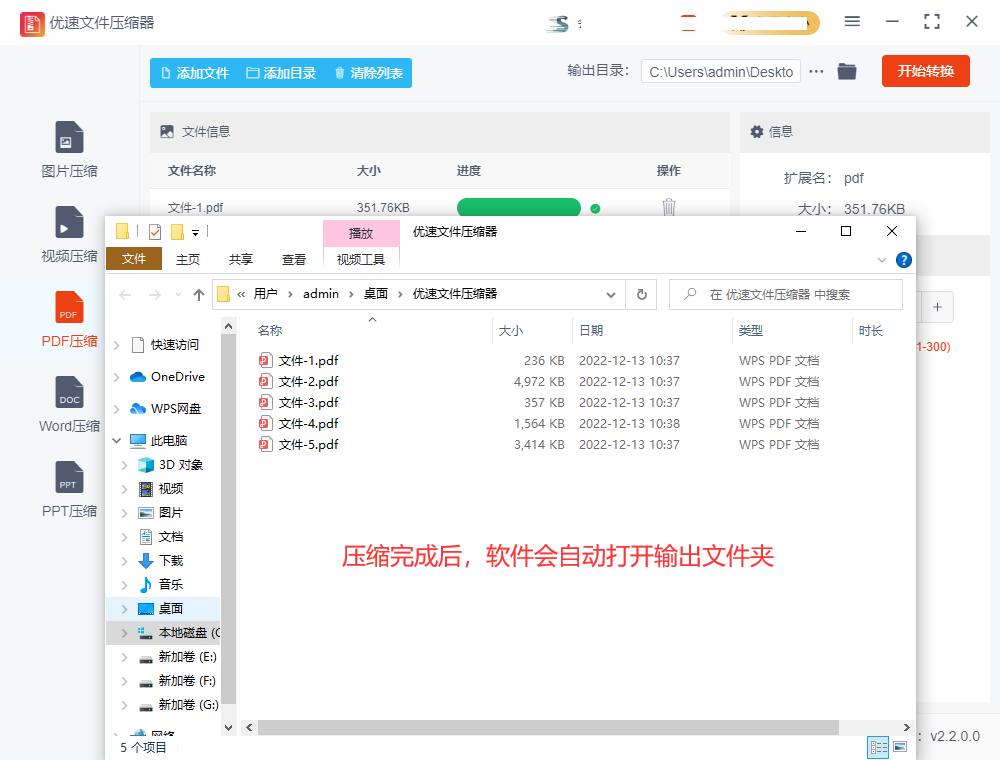Delete 文件-1.pdf using trash icon
This screenshot has height=760, width=1000.
pyautogui.click(x=668, y=207)
